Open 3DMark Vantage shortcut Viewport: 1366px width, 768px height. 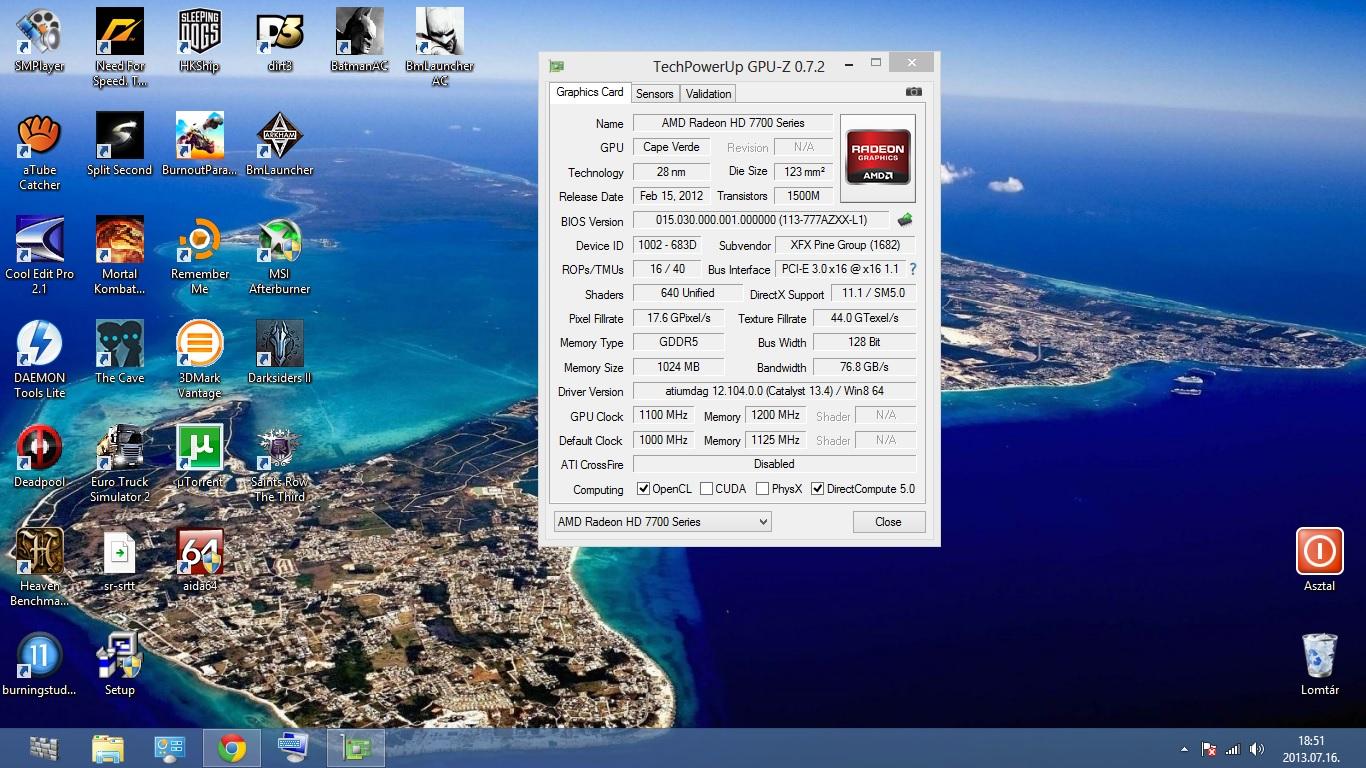pyautogui.click(x=200, y=359)
